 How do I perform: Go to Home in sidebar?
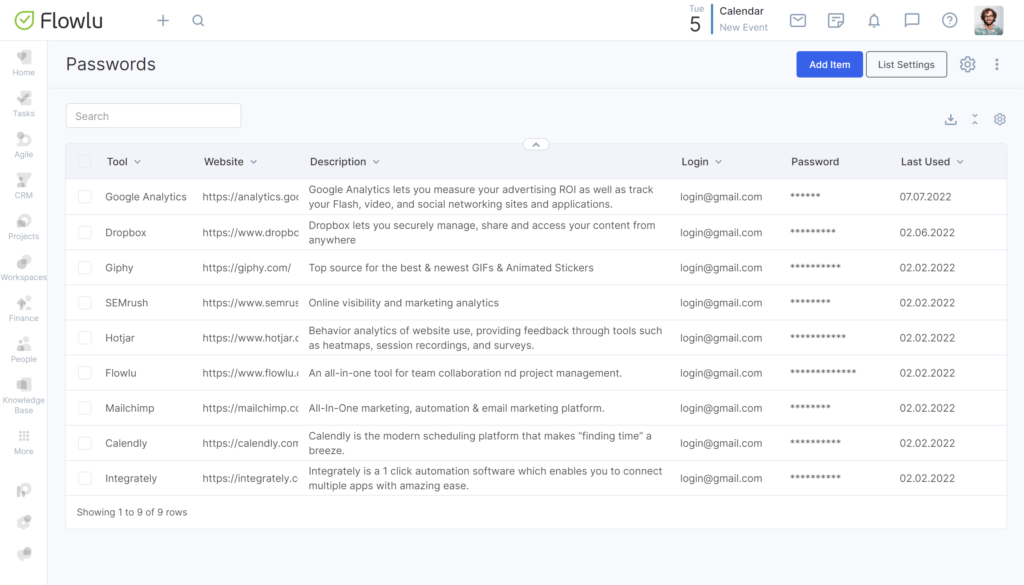pos(24,63)
